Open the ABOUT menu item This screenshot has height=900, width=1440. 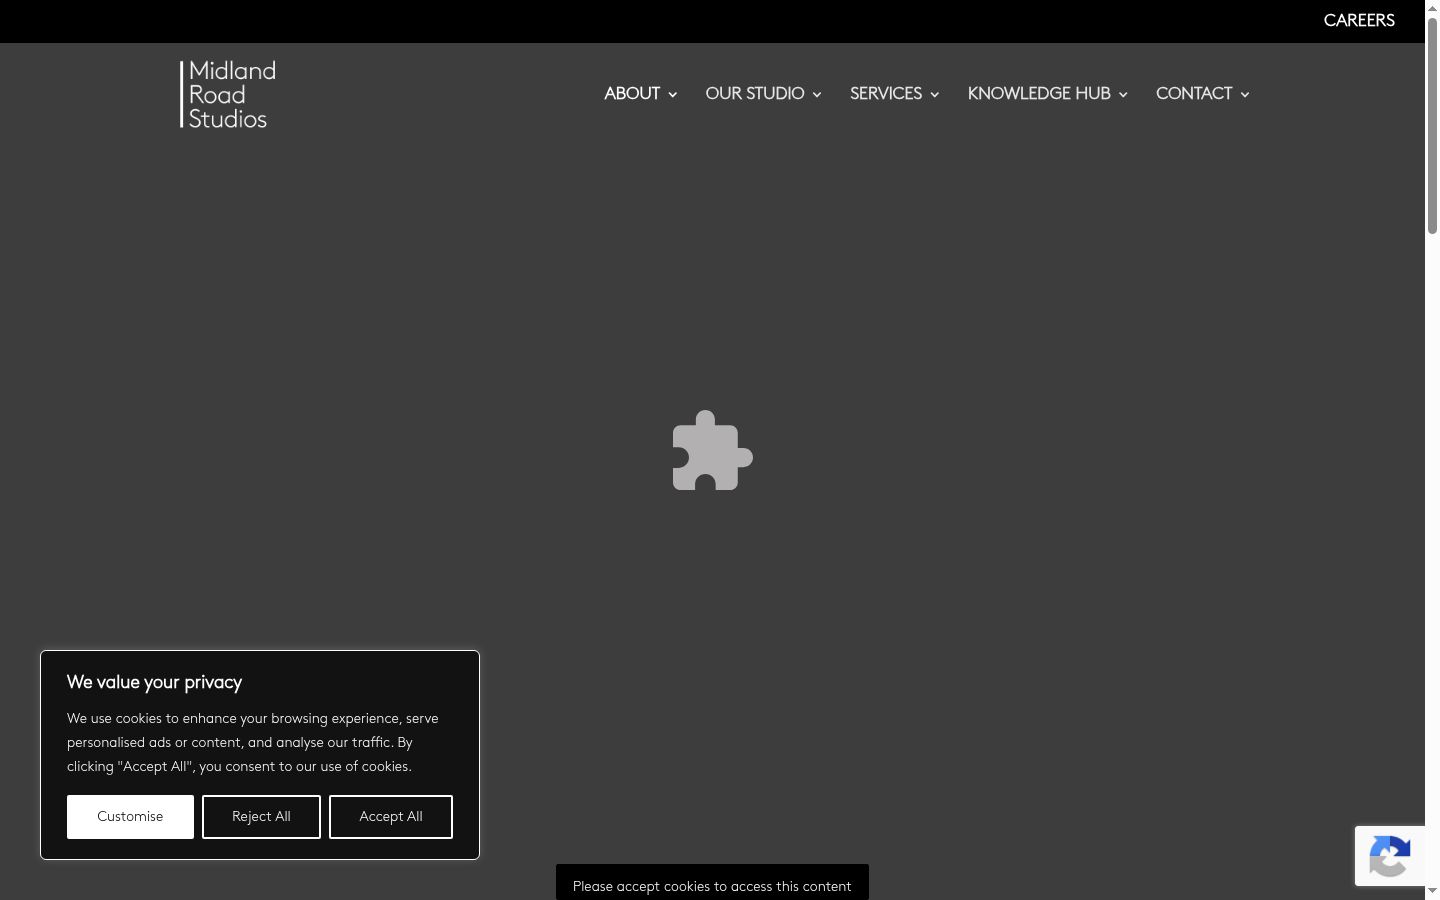[x=632, y=94]
